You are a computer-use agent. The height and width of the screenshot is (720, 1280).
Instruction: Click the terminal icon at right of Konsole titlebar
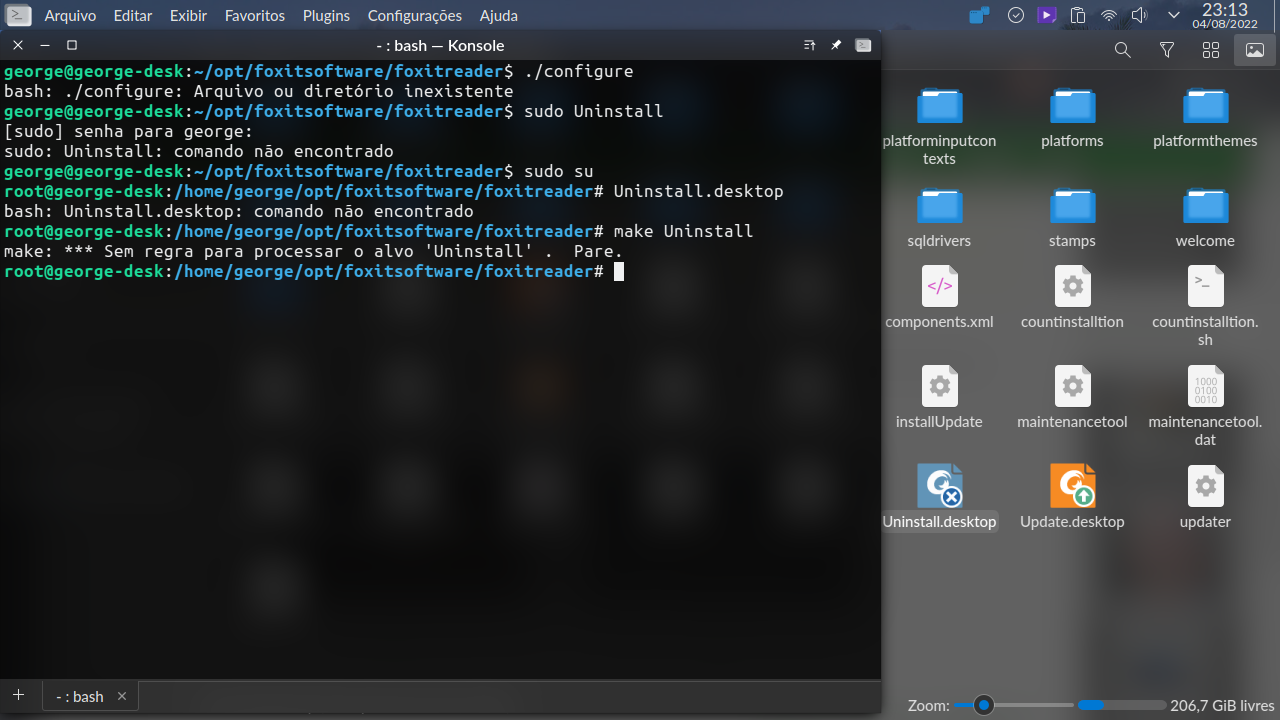(x=863, y=45)
